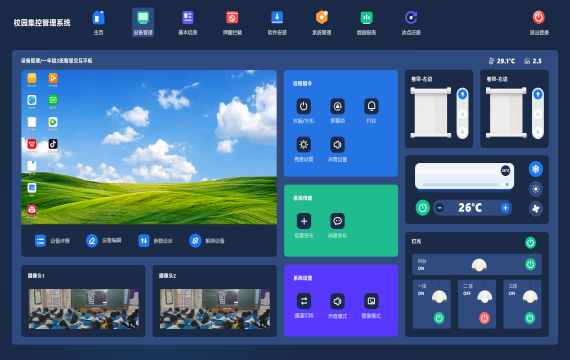Open 图像模式 image mode setting

(x=371, y=301)
